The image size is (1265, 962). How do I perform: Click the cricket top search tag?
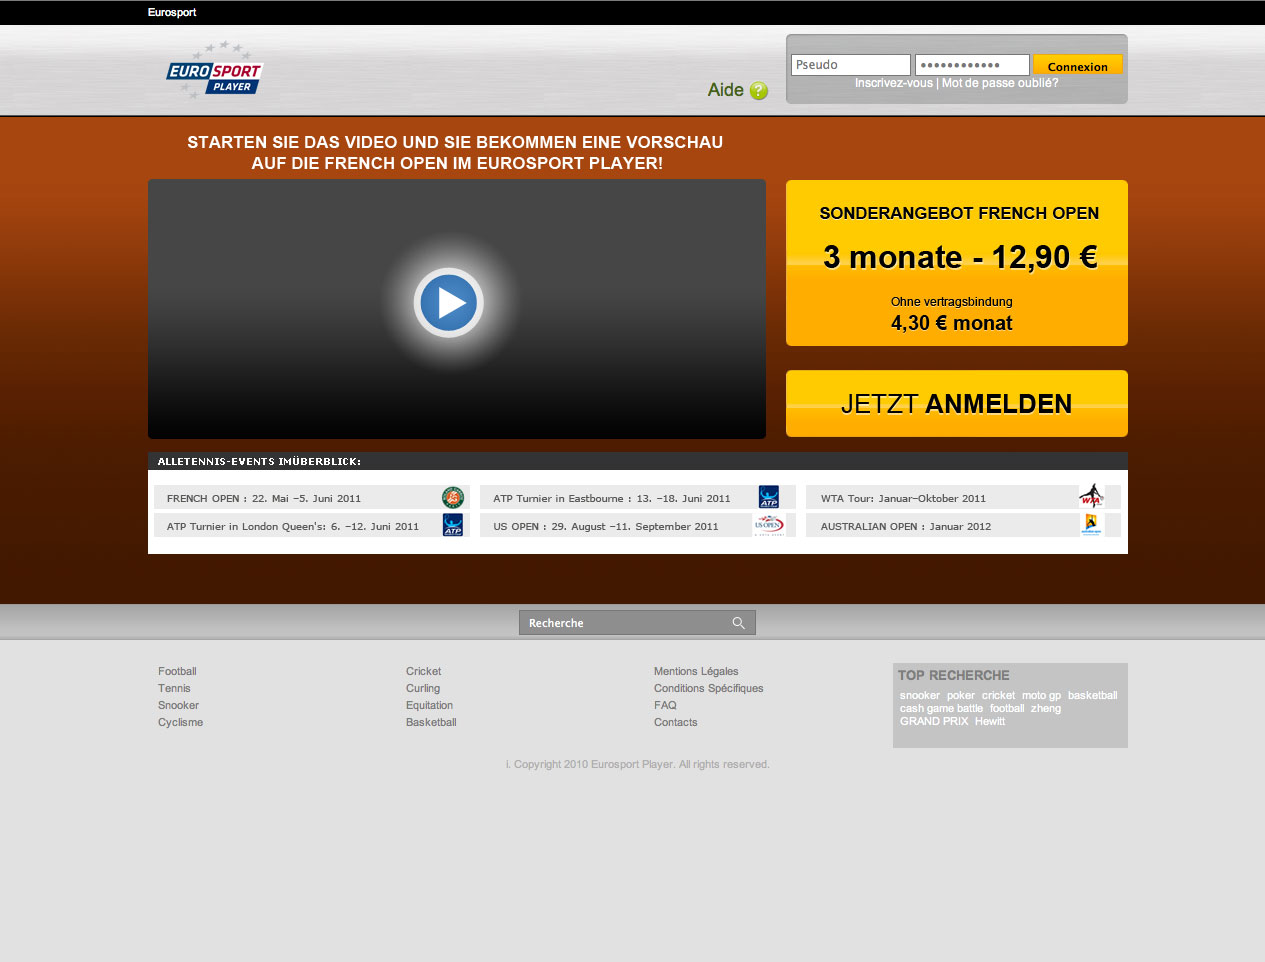click(998, 695)
